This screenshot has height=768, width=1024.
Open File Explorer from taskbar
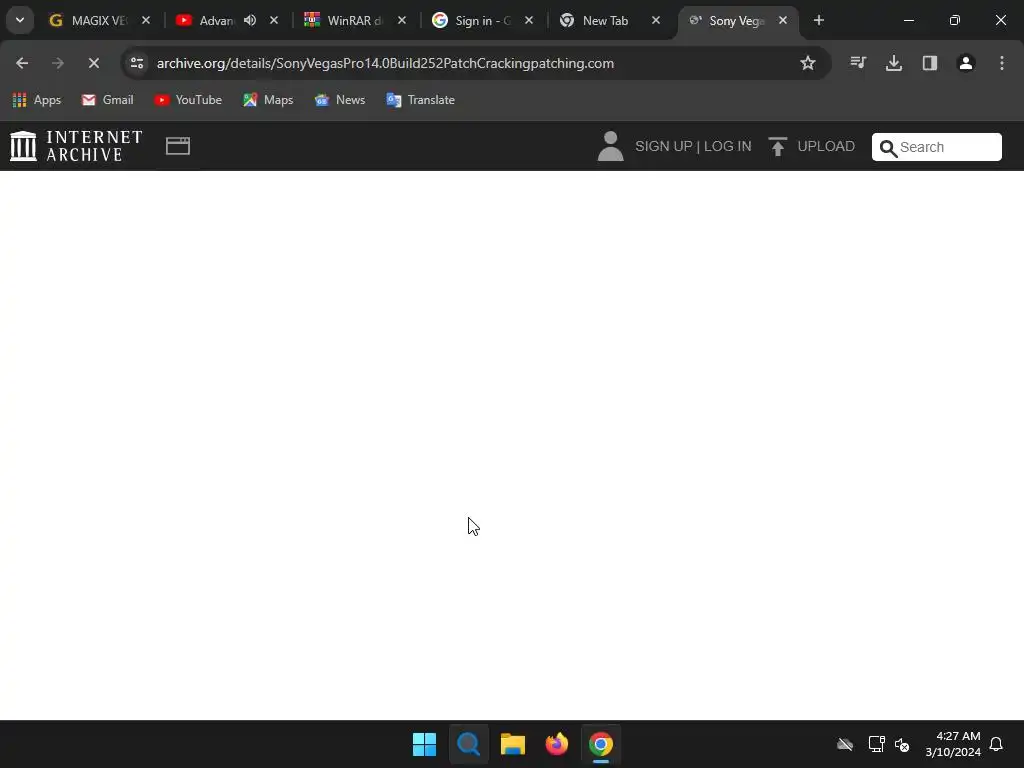513,744
